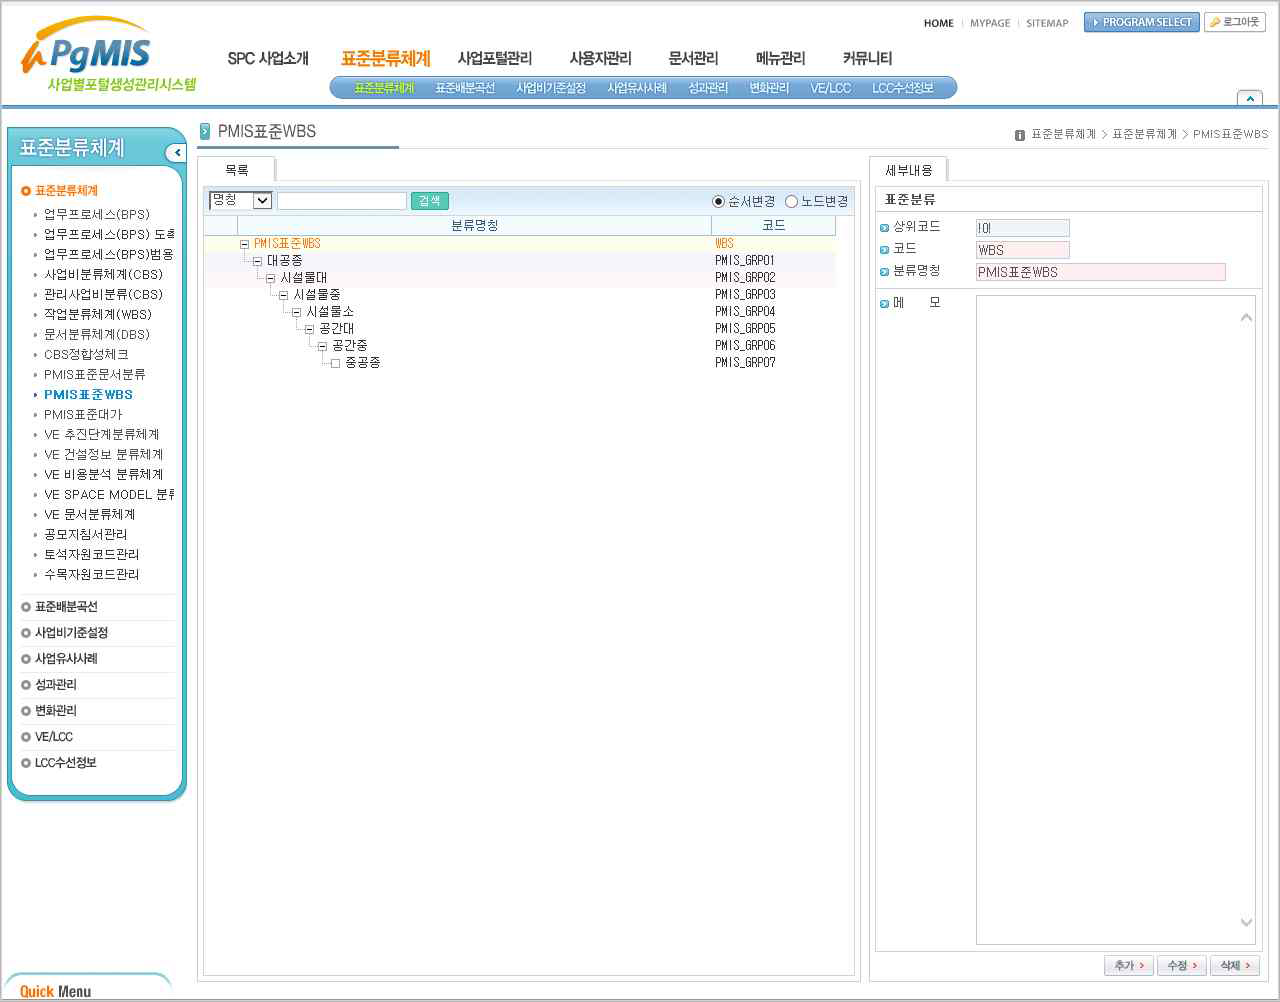Open the 사용자관리 main menu
Image resolution: width=1280 pixels, height=1002 pixels.
(x=601, y=59)
